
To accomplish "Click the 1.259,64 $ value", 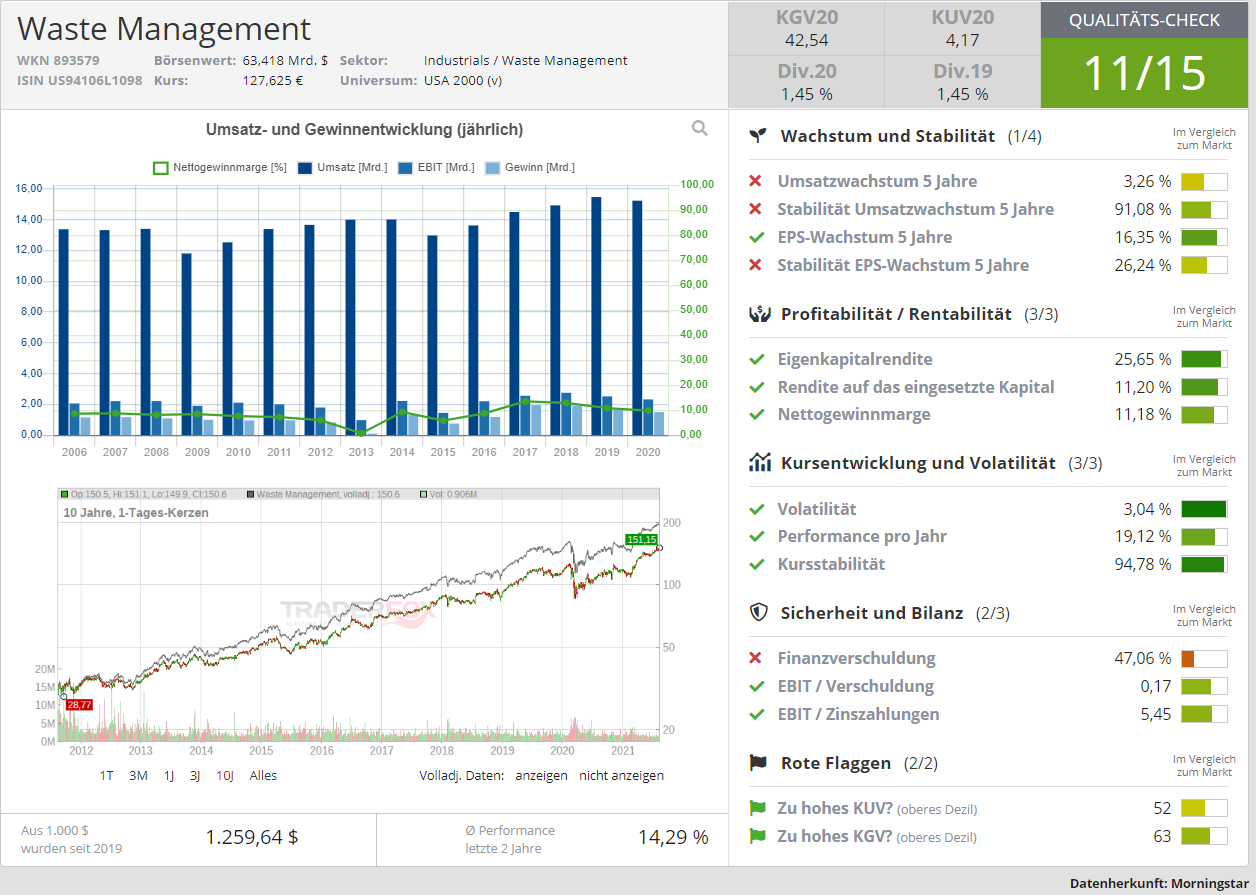I will tap(251, 837).
